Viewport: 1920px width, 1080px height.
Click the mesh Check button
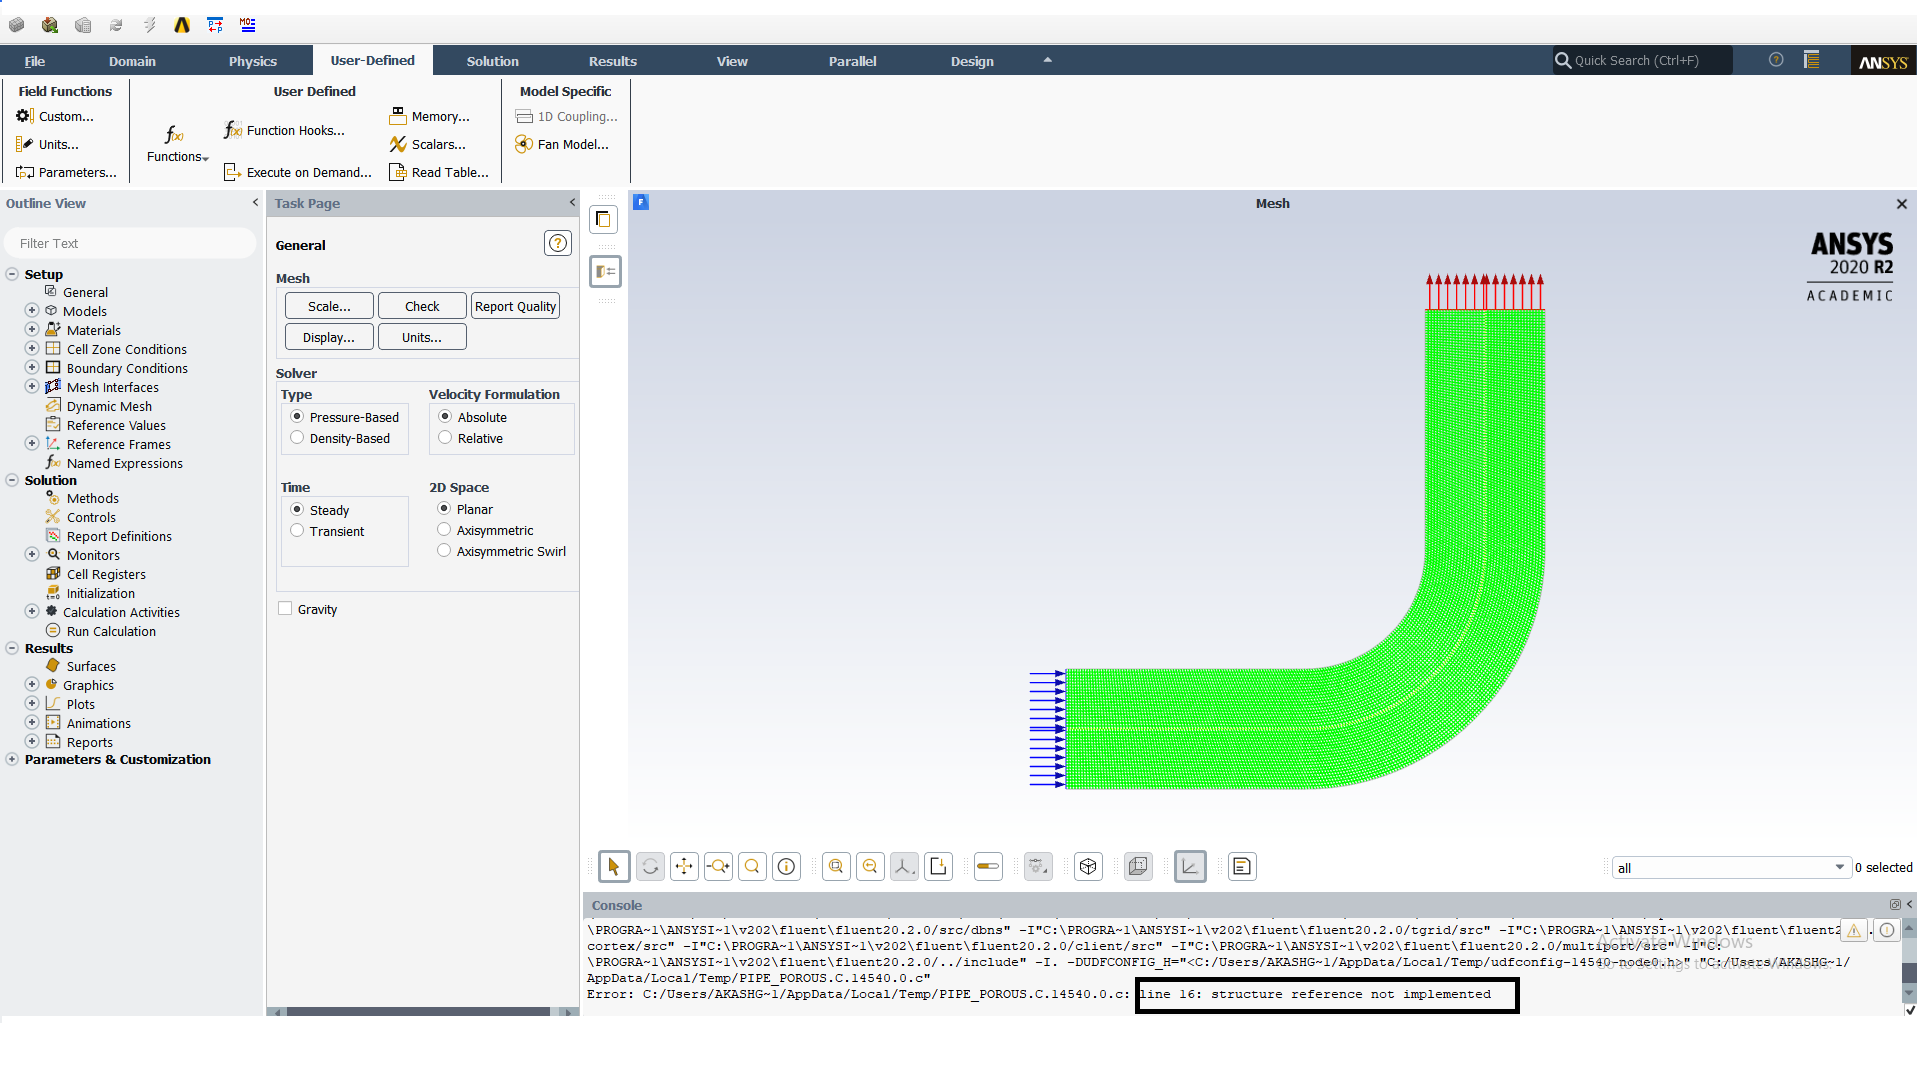click(x=422, y=306)
